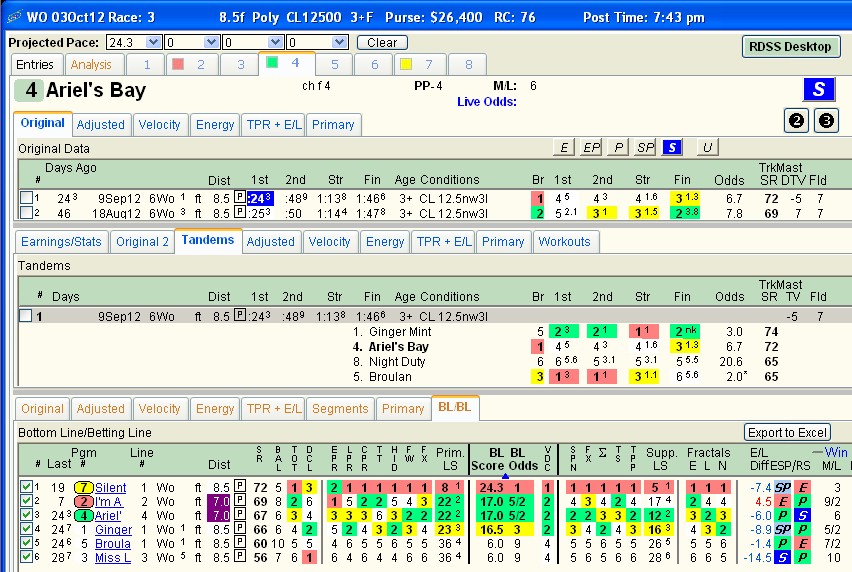852x572 pixels.
Task: Click the black circle 2 icon
Action: (x=796, y=121)
